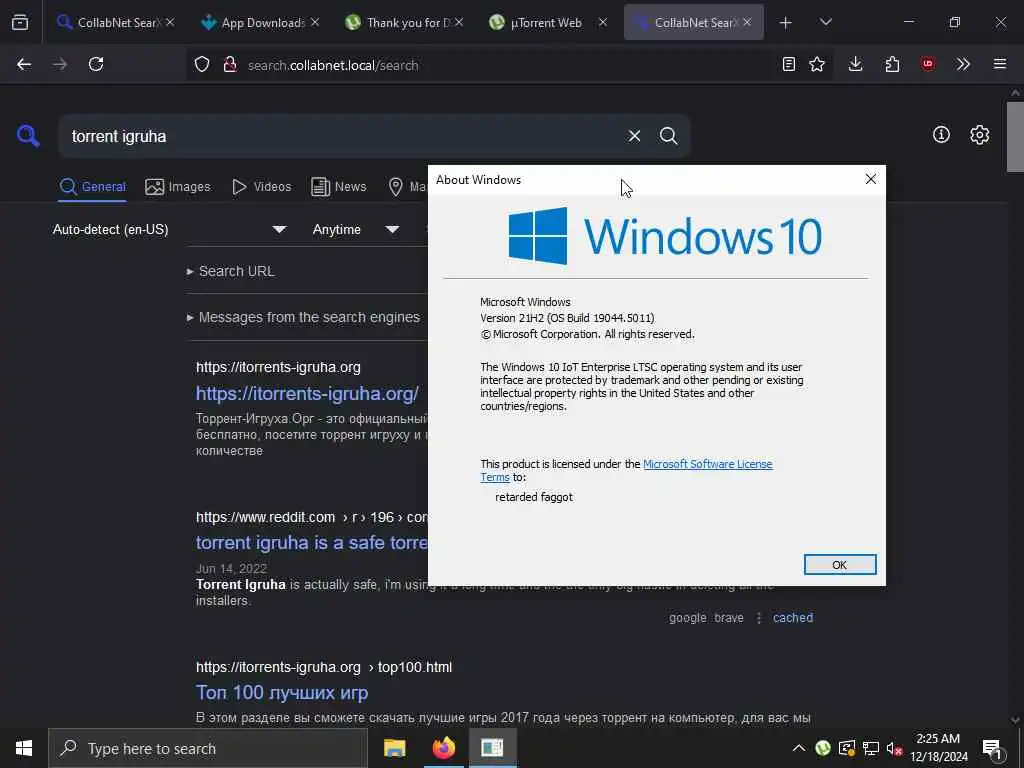Open the Windows Start menu
This screenshot has width=1024, height=768.
24,748
